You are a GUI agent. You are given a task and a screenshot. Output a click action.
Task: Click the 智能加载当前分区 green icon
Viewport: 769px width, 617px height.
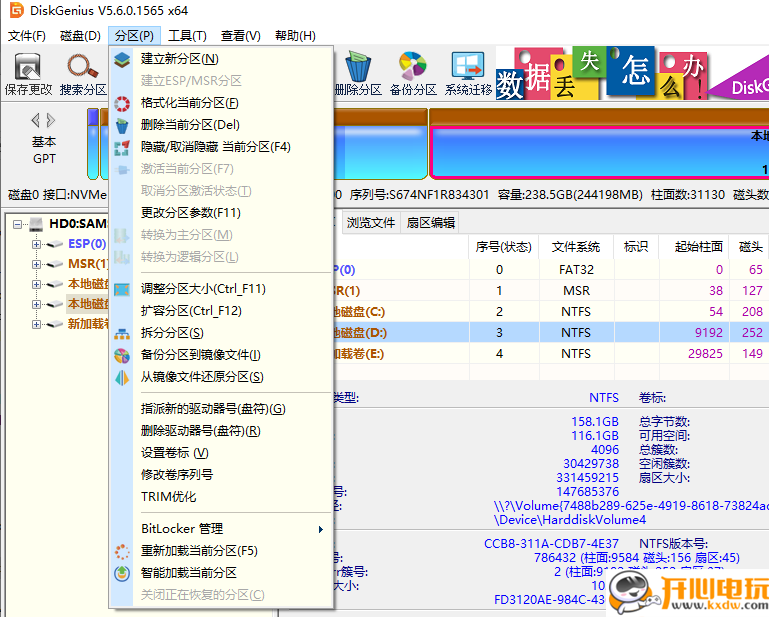(122, 573)
